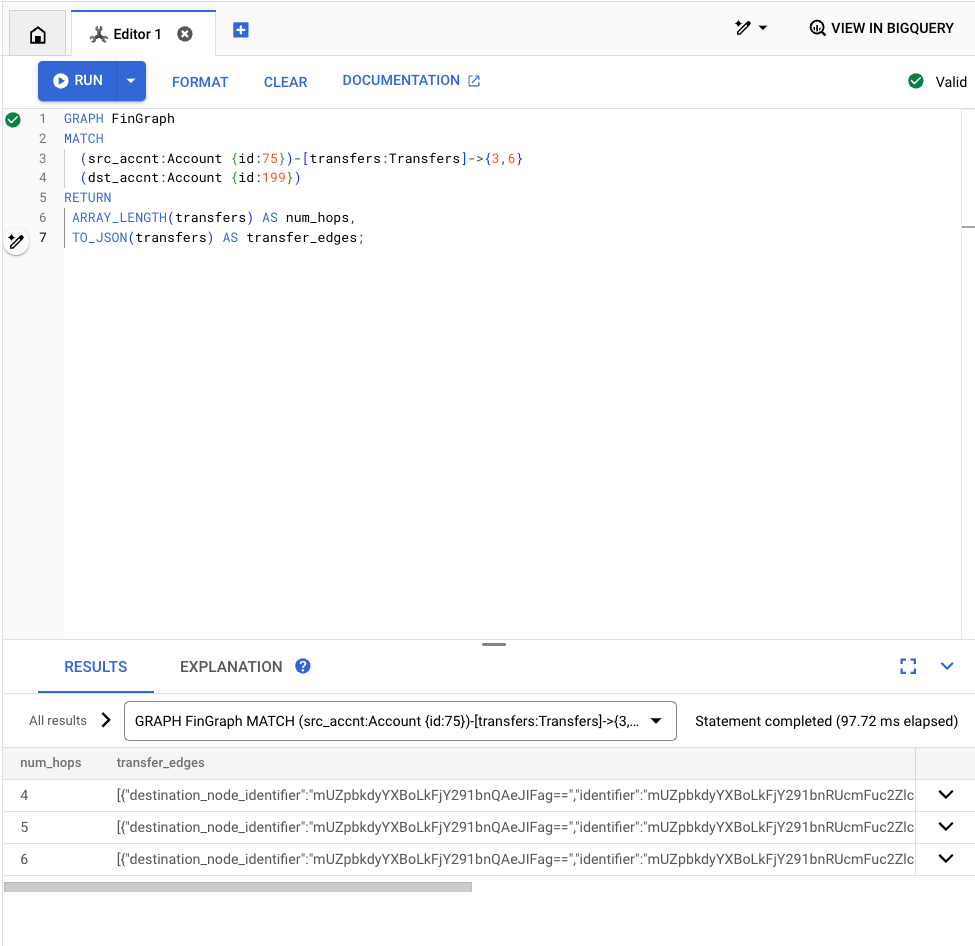
Task: Click the horizontal scrollbar under results
Action: click(238, 886)
